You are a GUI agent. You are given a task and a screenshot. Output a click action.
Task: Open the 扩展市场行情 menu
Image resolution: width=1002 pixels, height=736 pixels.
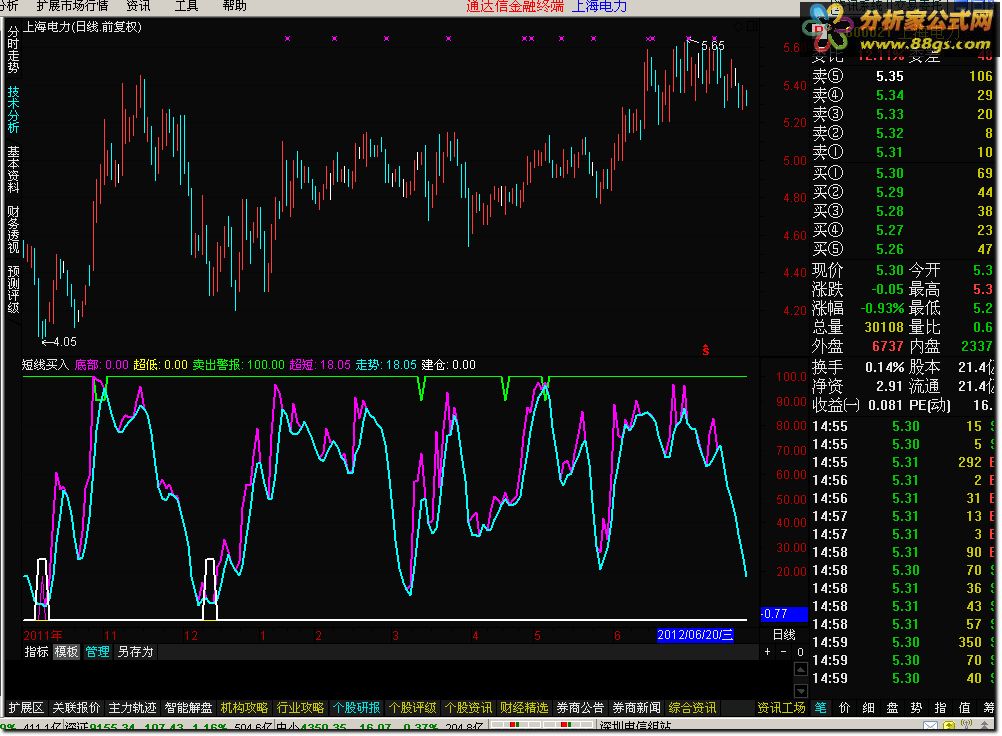pos(72,6)
